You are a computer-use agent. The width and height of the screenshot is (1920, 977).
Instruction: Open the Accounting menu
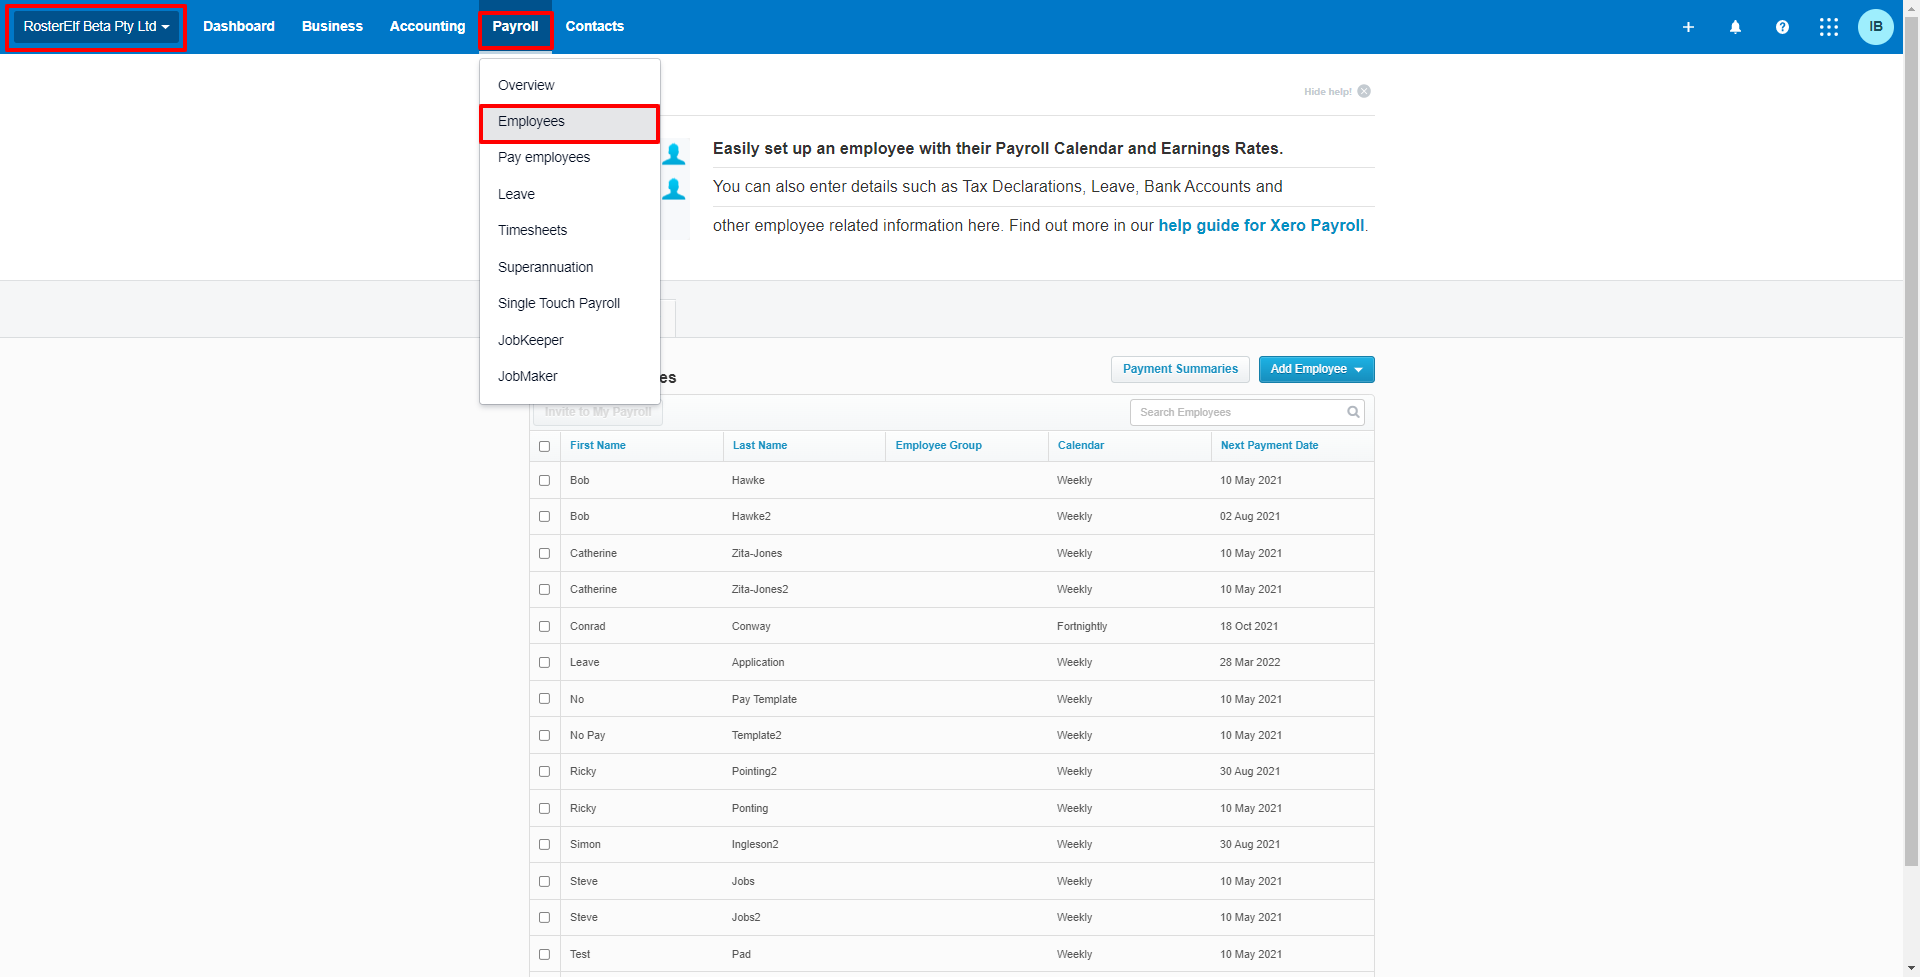pos(427,27)
